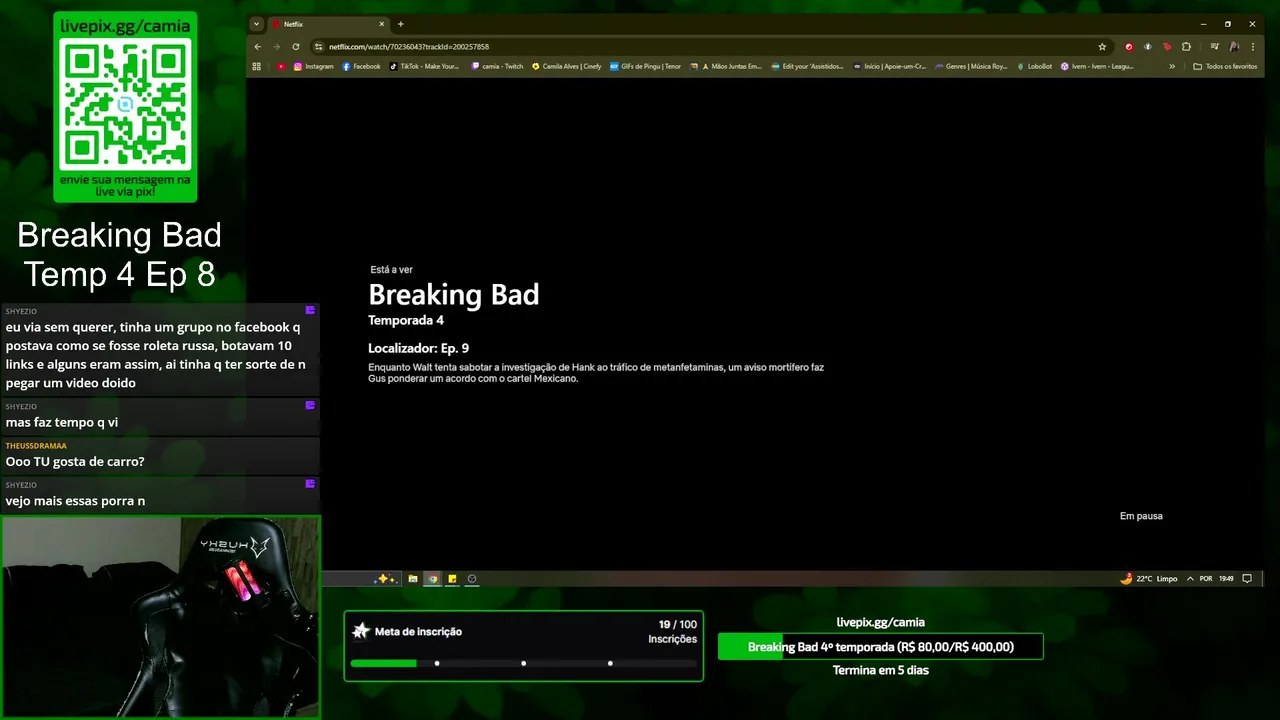The height and width of the screenshot is (720, 1280).
Task: Click the Localizador: Ep. 9 heading
Action: [418, 348]
